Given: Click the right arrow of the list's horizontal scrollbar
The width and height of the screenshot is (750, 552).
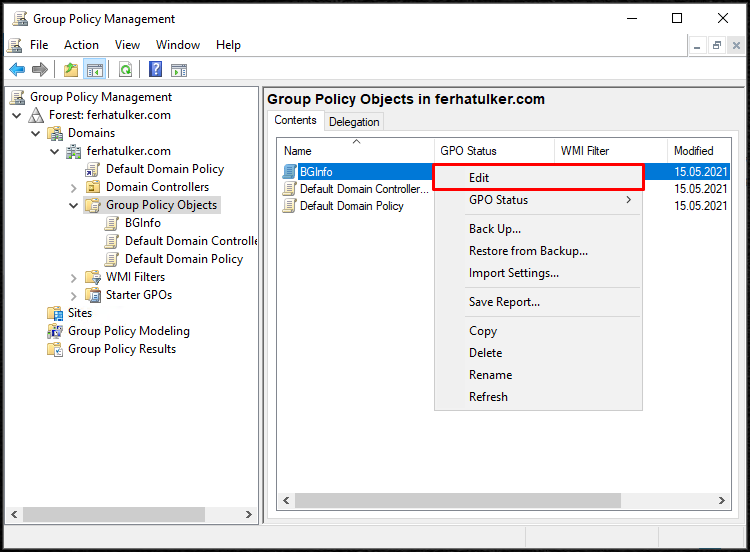Looking at the screenshot, I should 721,500.
